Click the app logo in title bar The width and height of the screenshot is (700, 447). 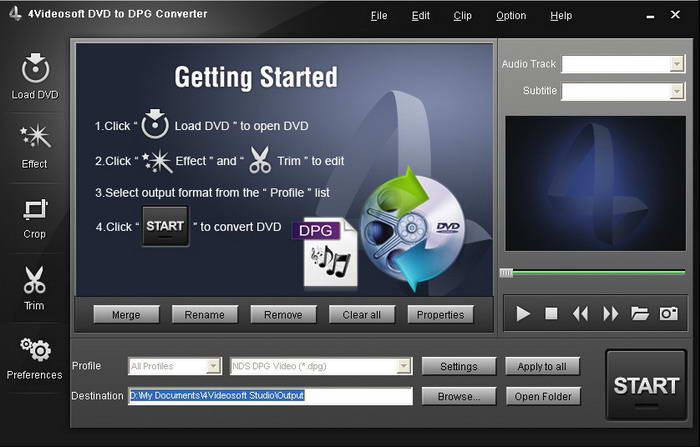[x=15, y=13]
